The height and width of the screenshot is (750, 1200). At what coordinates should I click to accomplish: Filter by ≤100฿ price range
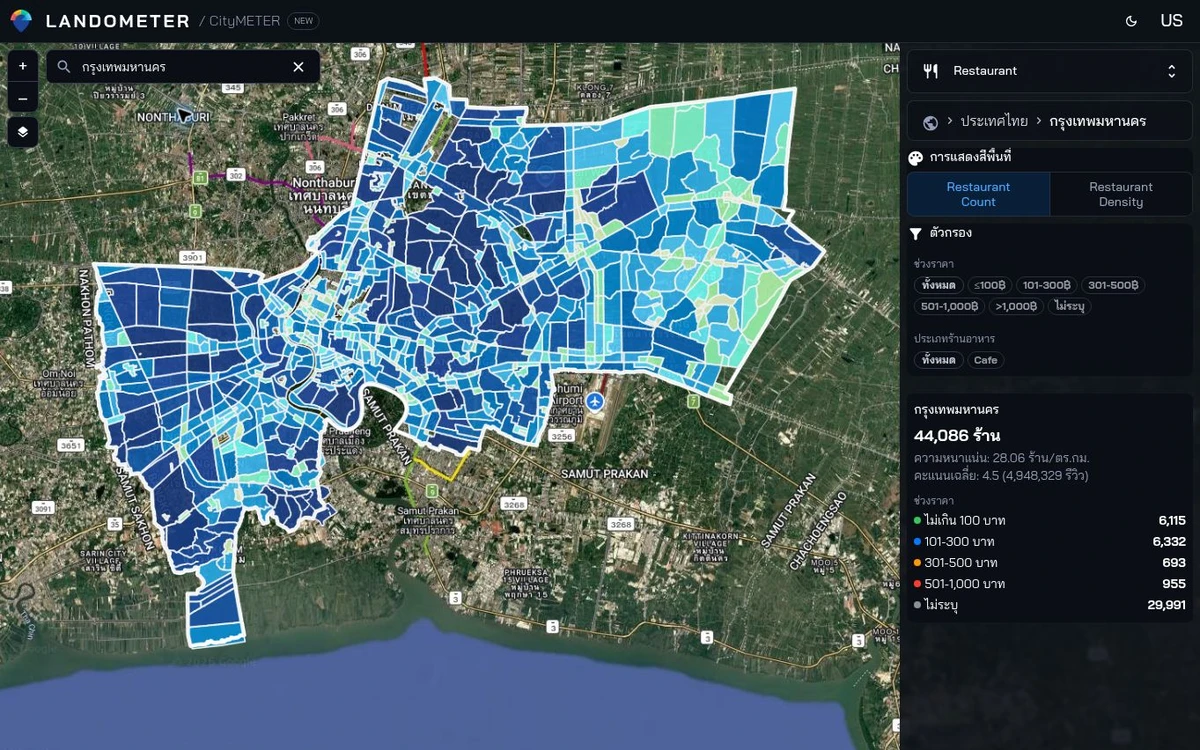pyautogui.click(x=990, y=285)
